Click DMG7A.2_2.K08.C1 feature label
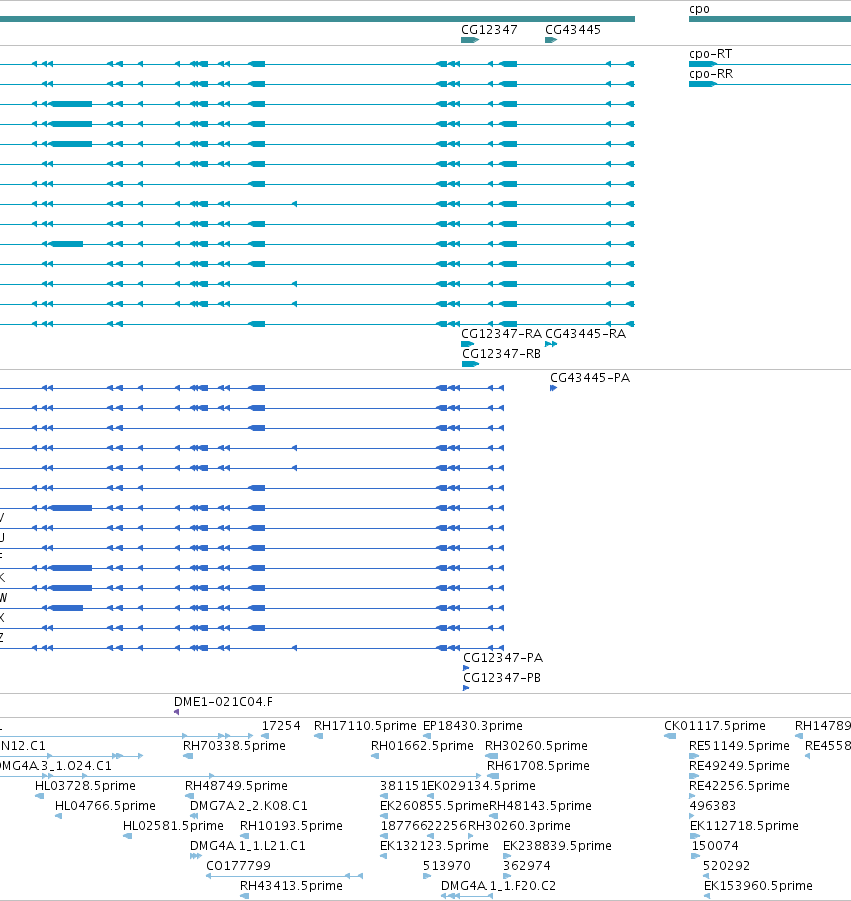 (248, 806)
